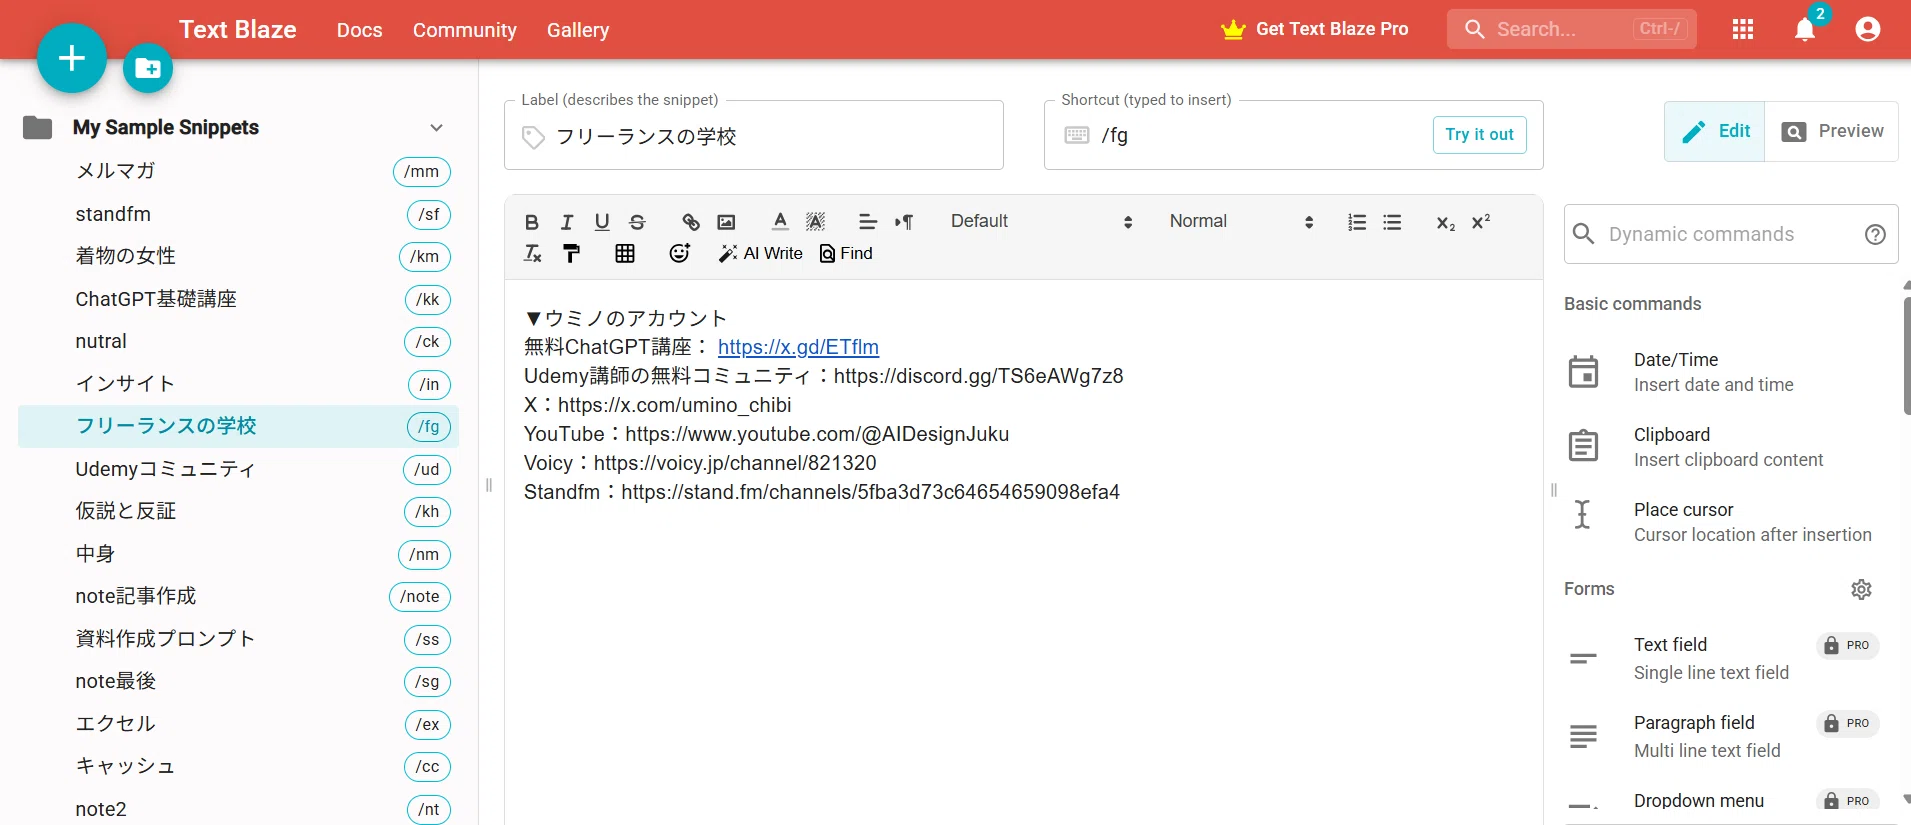Insert a bulleted list
The image size is (1911, 825).
point(1392,222)
